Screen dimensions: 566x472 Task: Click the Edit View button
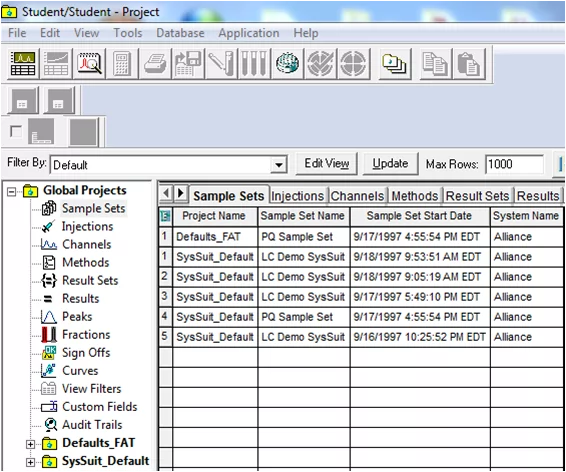[327, 164]
